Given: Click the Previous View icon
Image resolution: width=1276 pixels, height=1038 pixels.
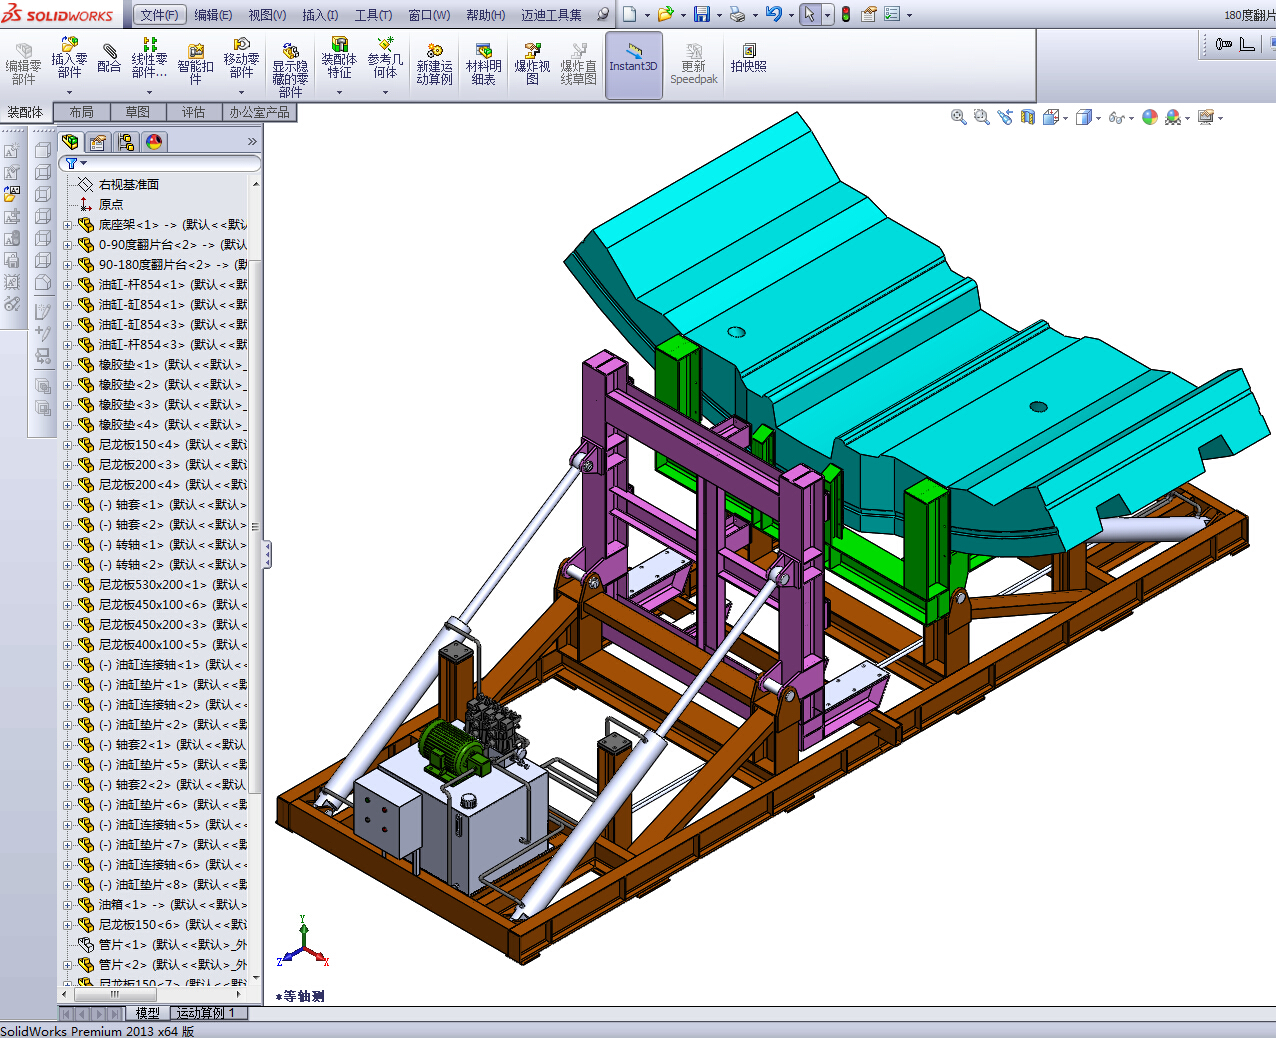Looking at the screenshot, I should point(1005,117).
